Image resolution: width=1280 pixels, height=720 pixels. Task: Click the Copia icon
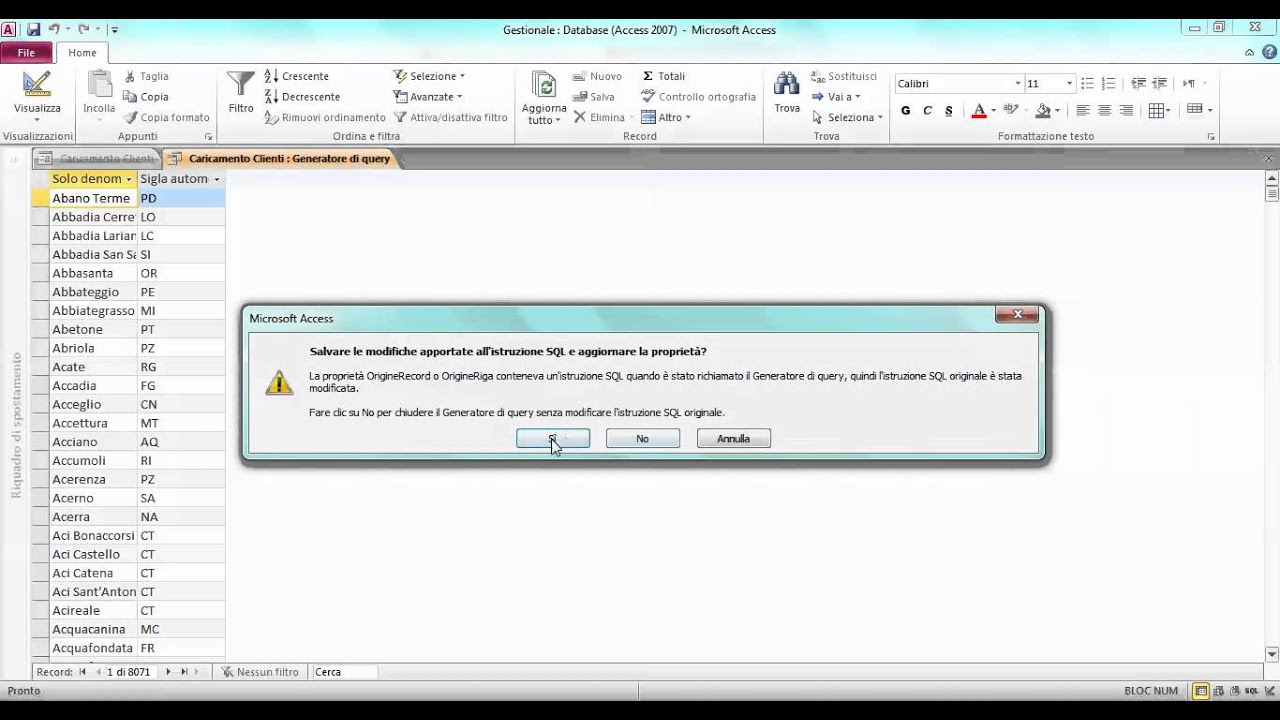pos(130,97)
